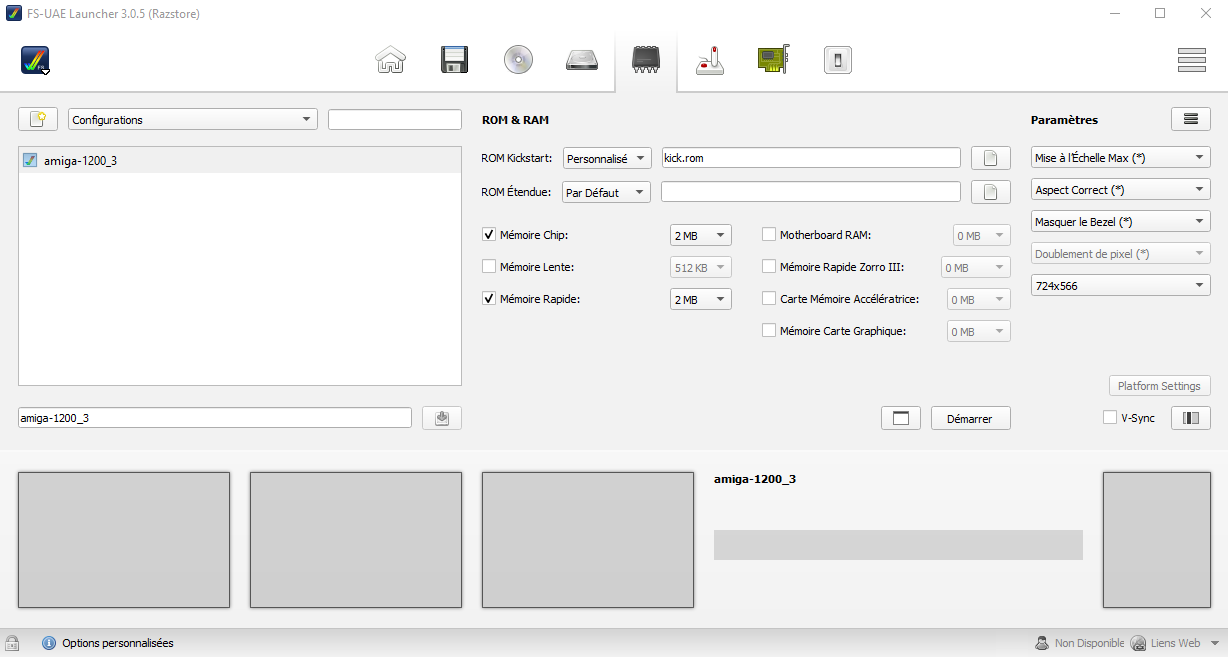Enable Carte Mémoire Accélératrice checkbox
Viewport: 1228px width, 657px height.
[x=769, y=298]
